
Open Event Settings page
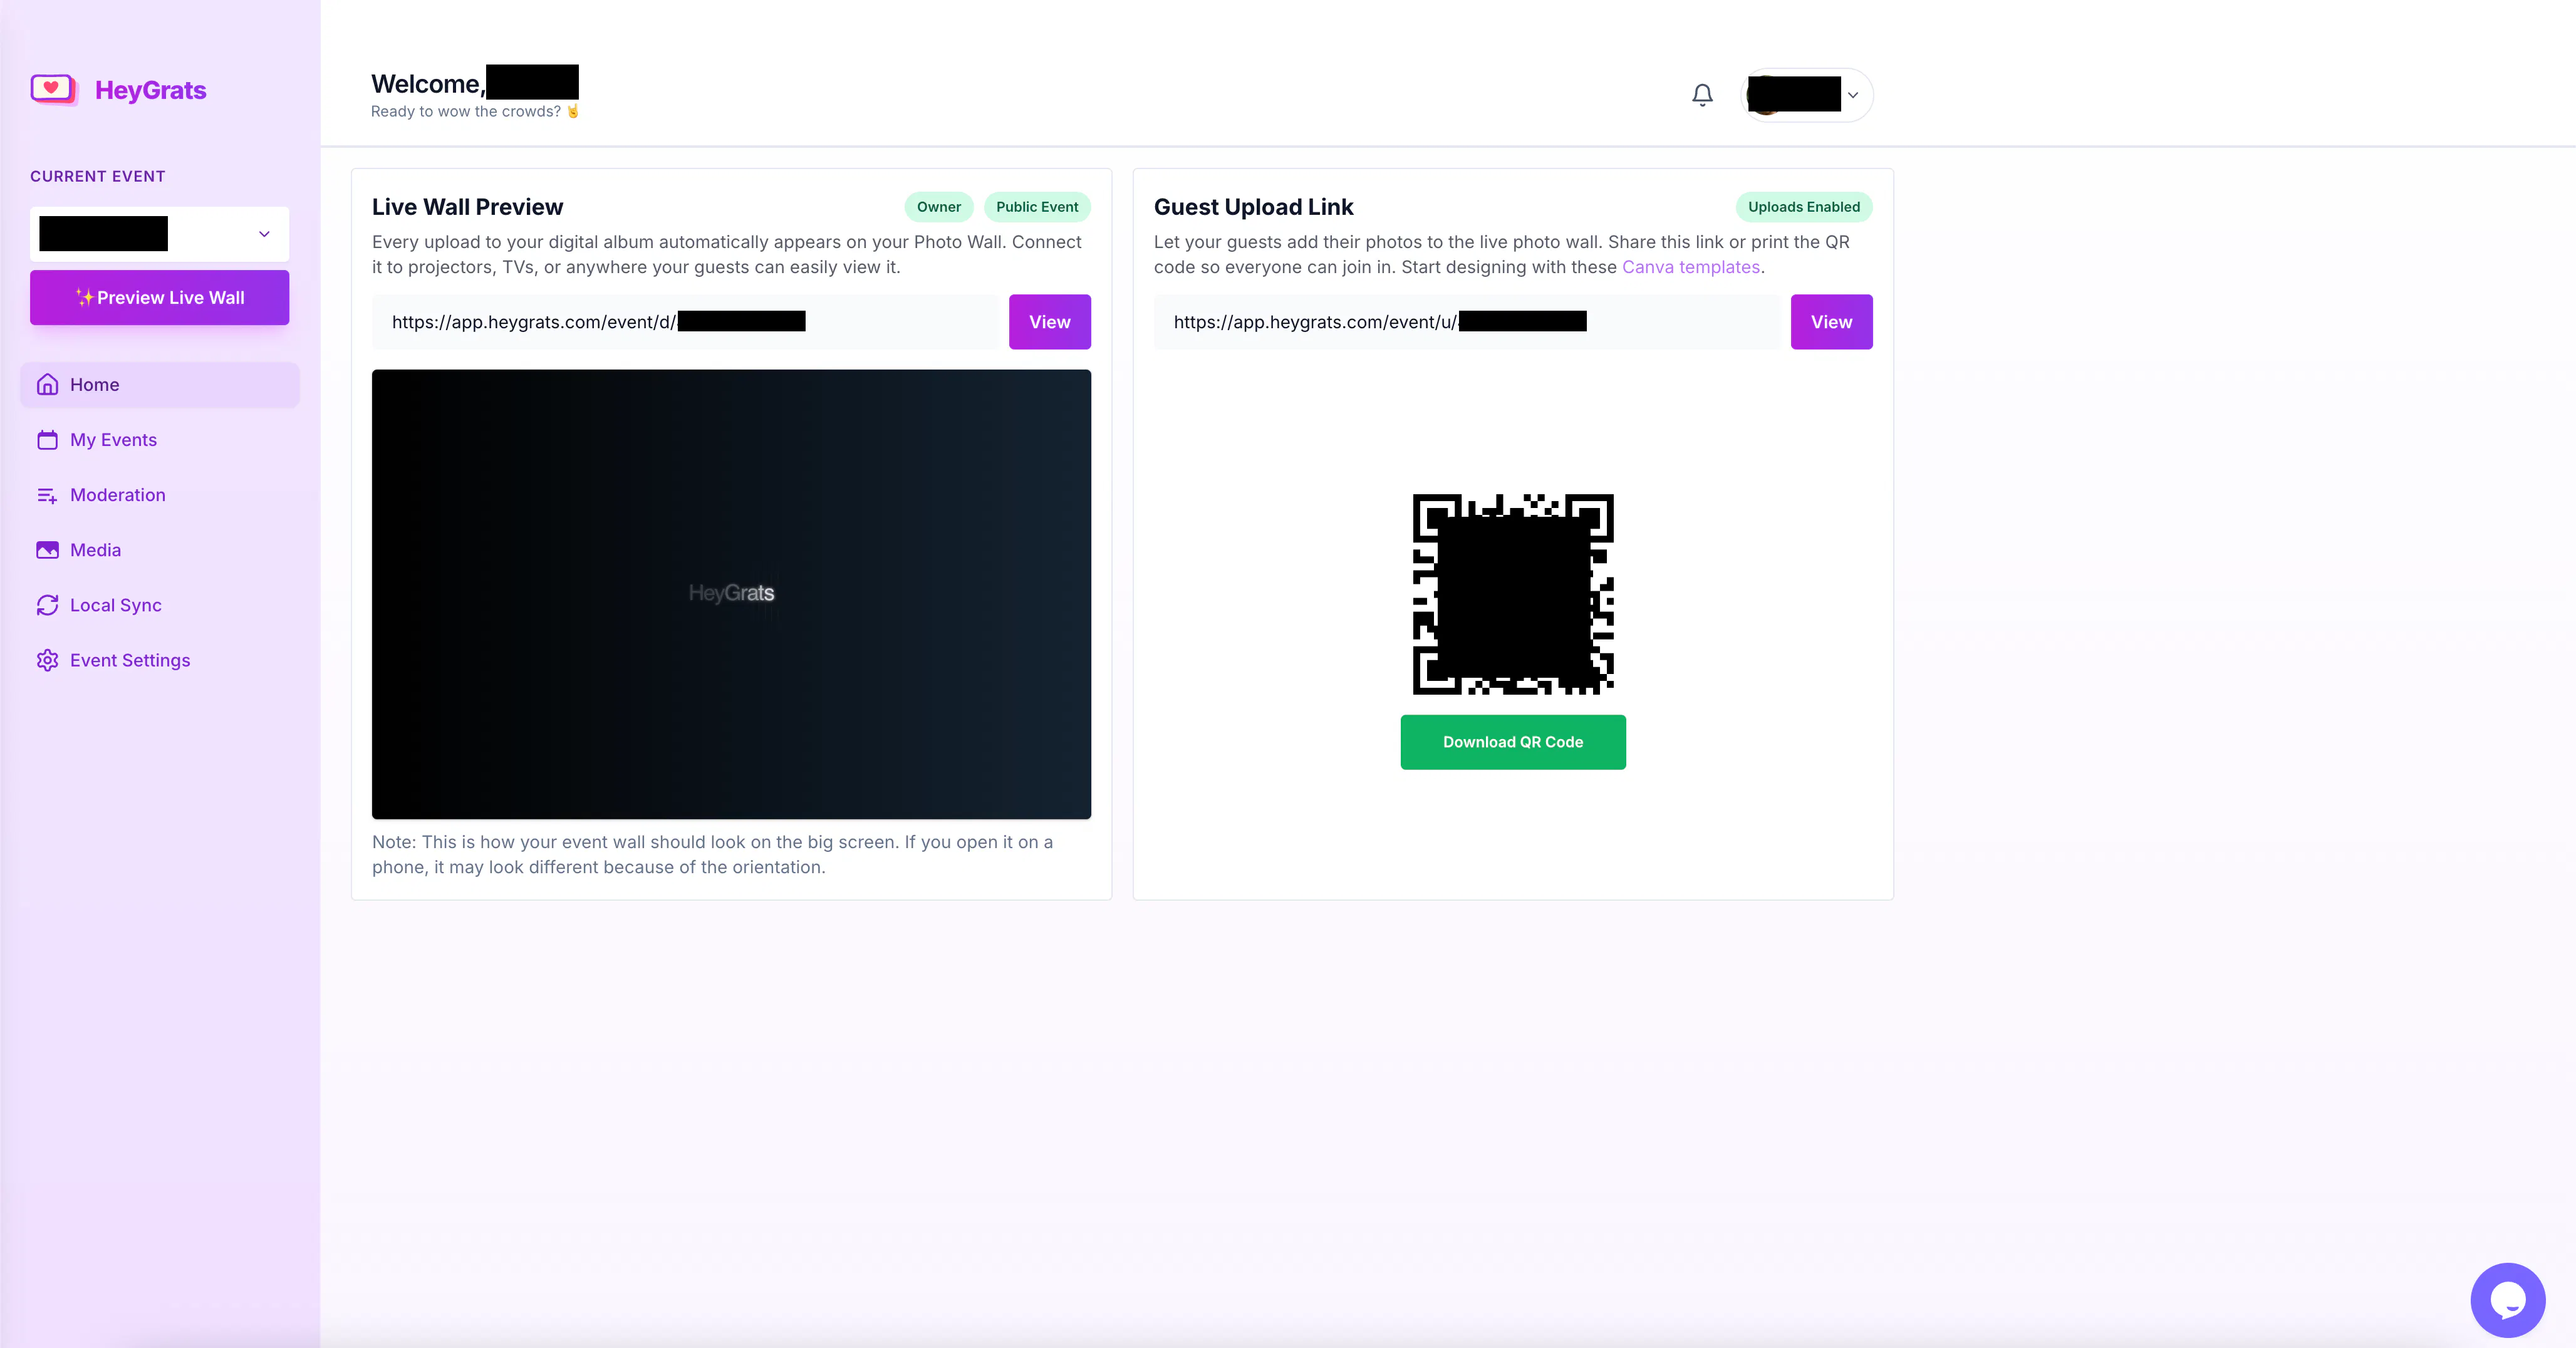coord(159,659)
